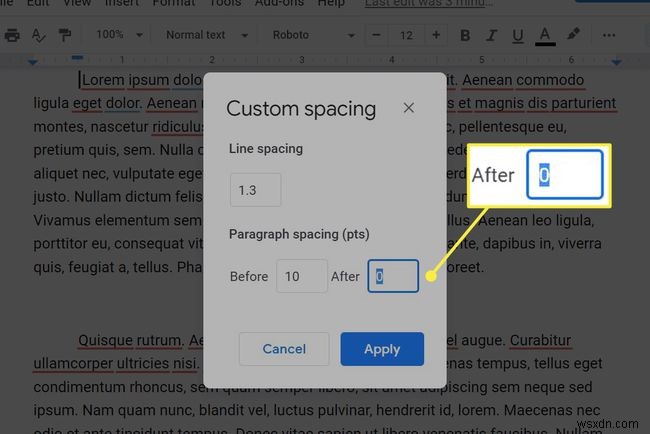Click the left indent marker on ruler

pyautogui.click(x=33, y=62)
